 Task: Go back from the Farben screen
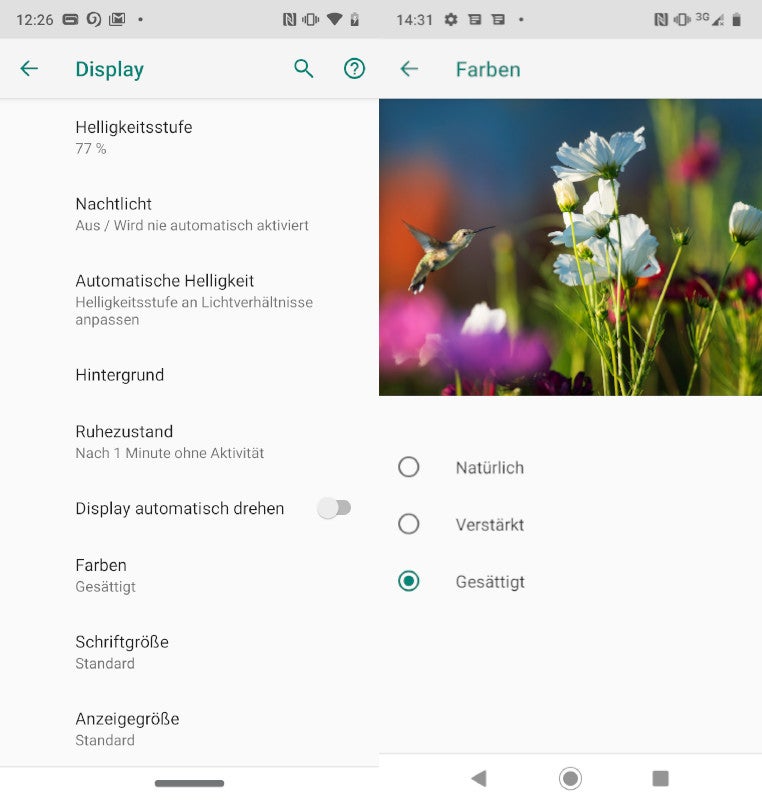[x=409, y=68]
